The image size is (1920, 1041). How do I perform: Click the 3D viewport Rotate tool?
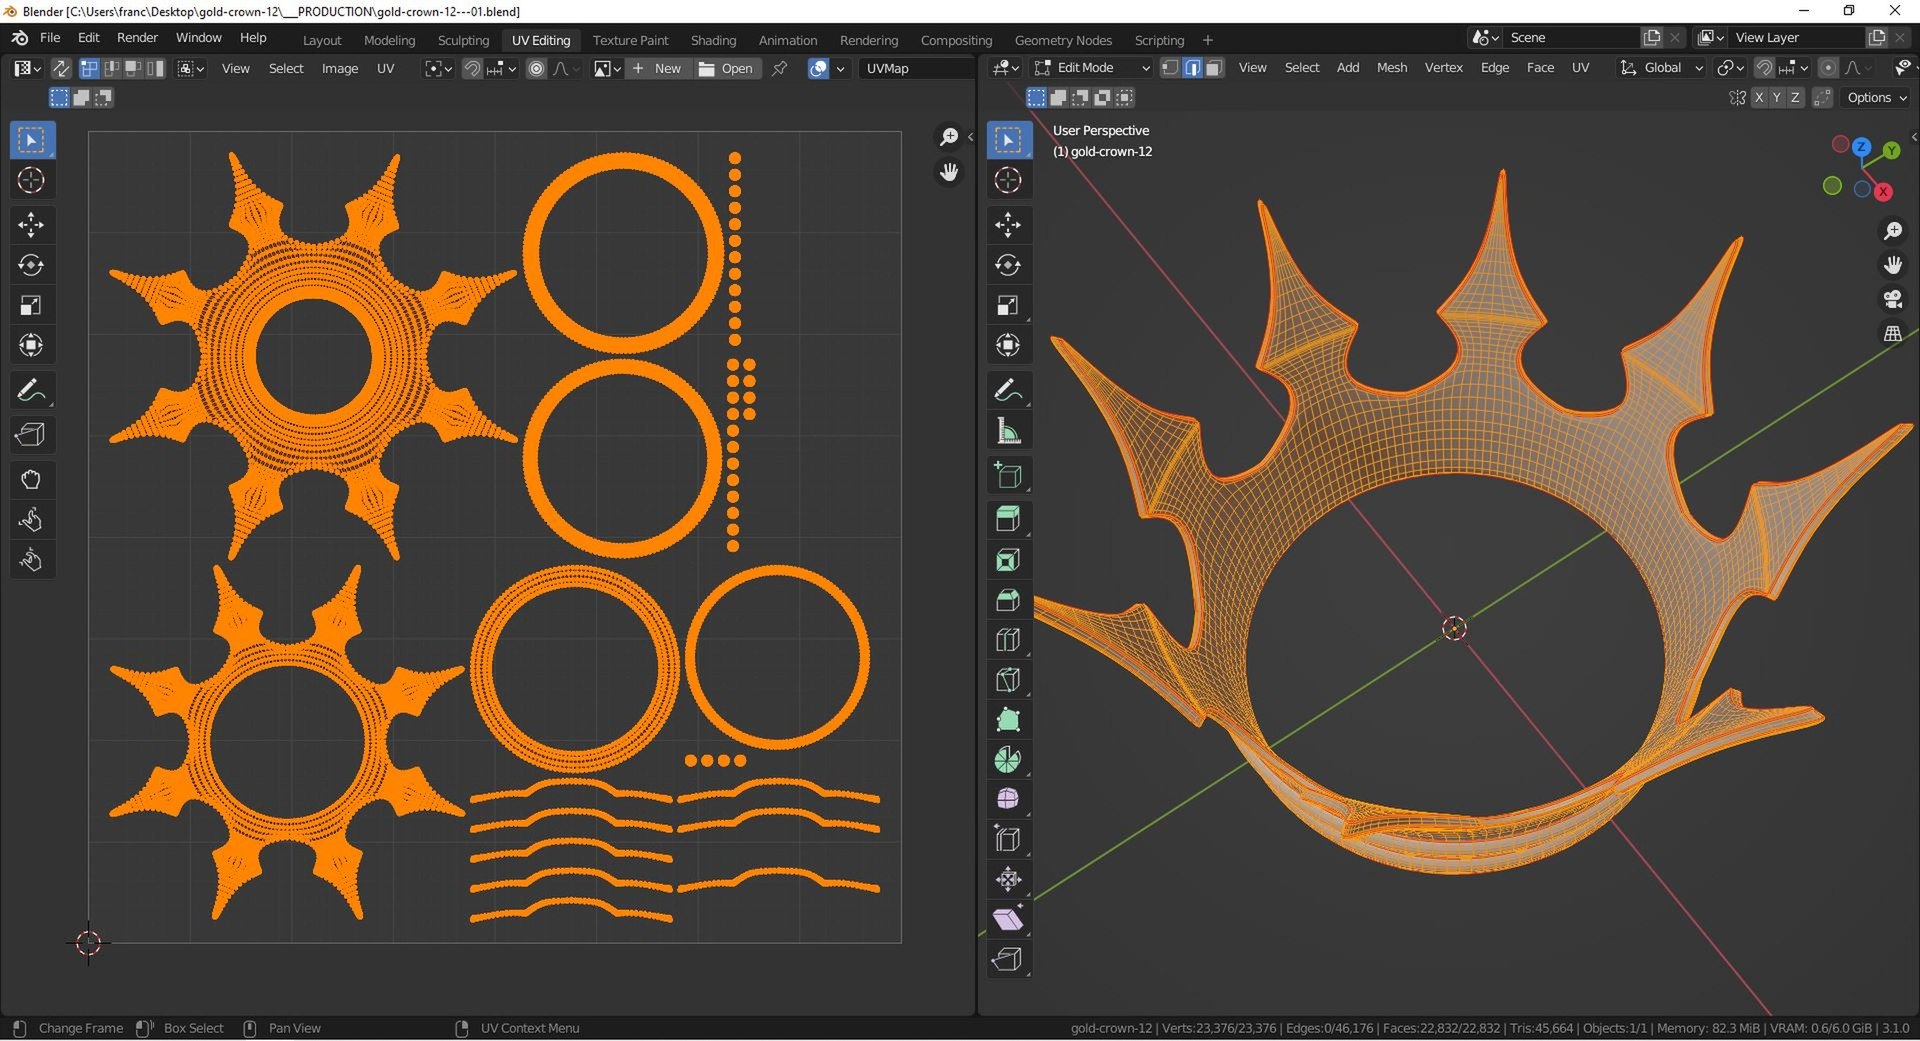(x=1008, y=265)
